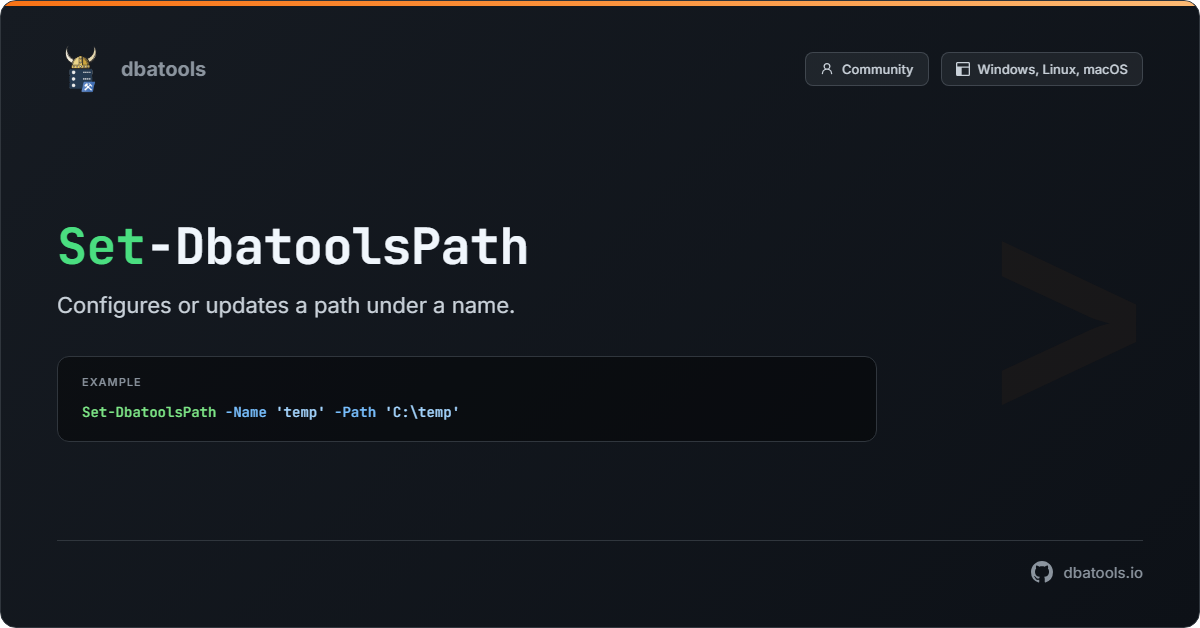Screen dimensions: 1200x628
Task: Select the 'C:\temp' value in code
Action: click(422, 412)
